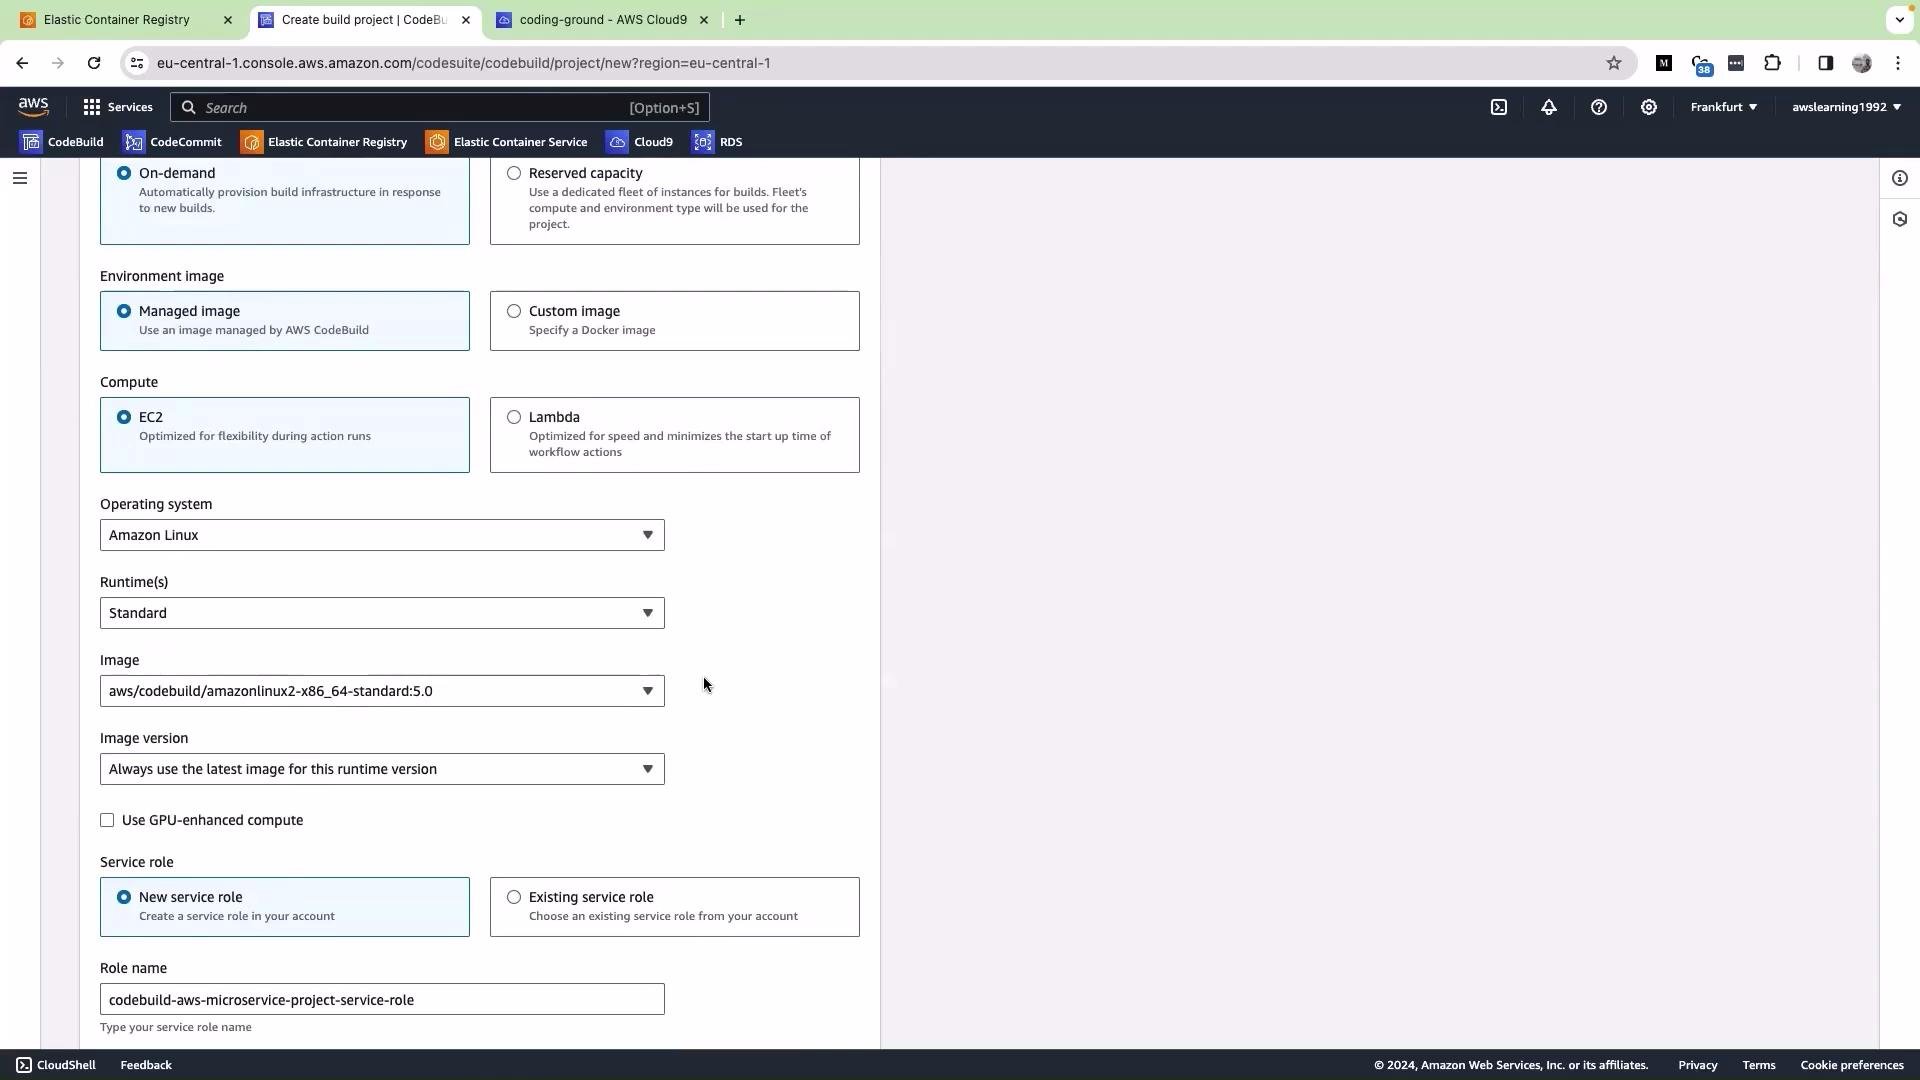Open the Chrome three-dot menu
This screenshot has width=1920, height=1080.
click(1898, 63)
